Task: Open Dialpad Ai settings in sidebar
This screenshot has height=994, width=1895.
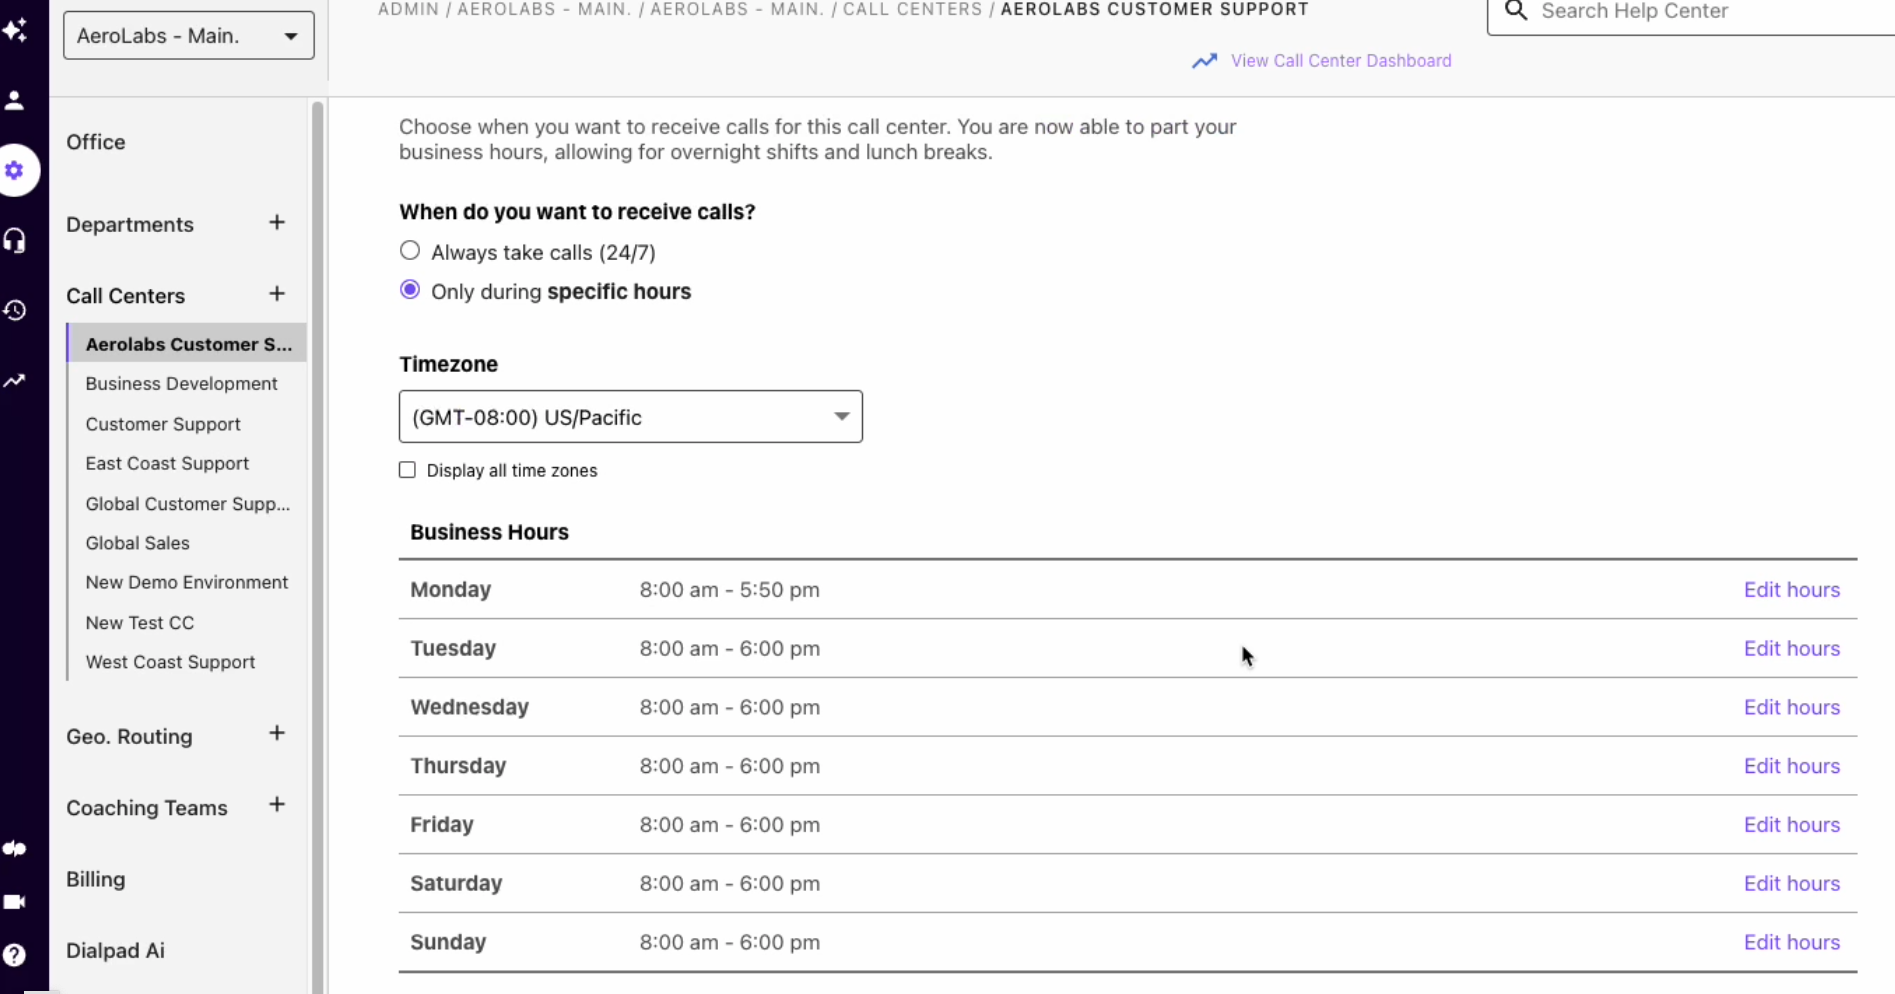Action: [x=115, y=951]
